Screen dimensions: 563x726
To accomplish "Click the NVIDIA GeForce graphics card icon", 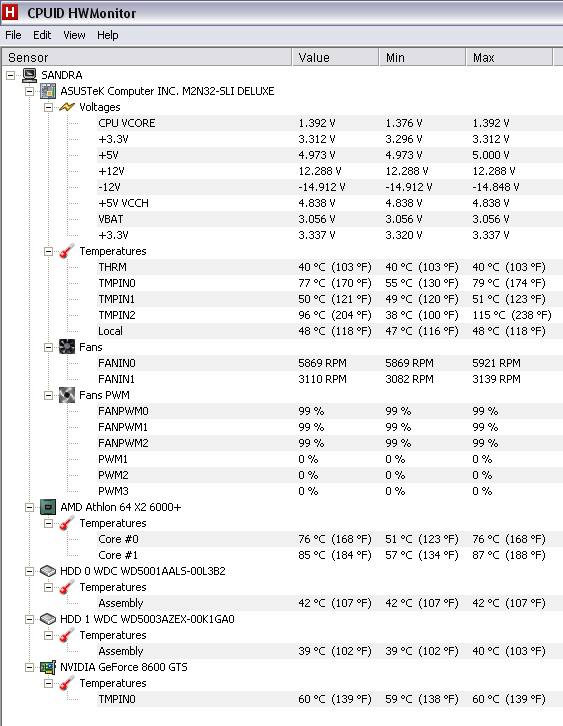I will [x=48, y=667].
